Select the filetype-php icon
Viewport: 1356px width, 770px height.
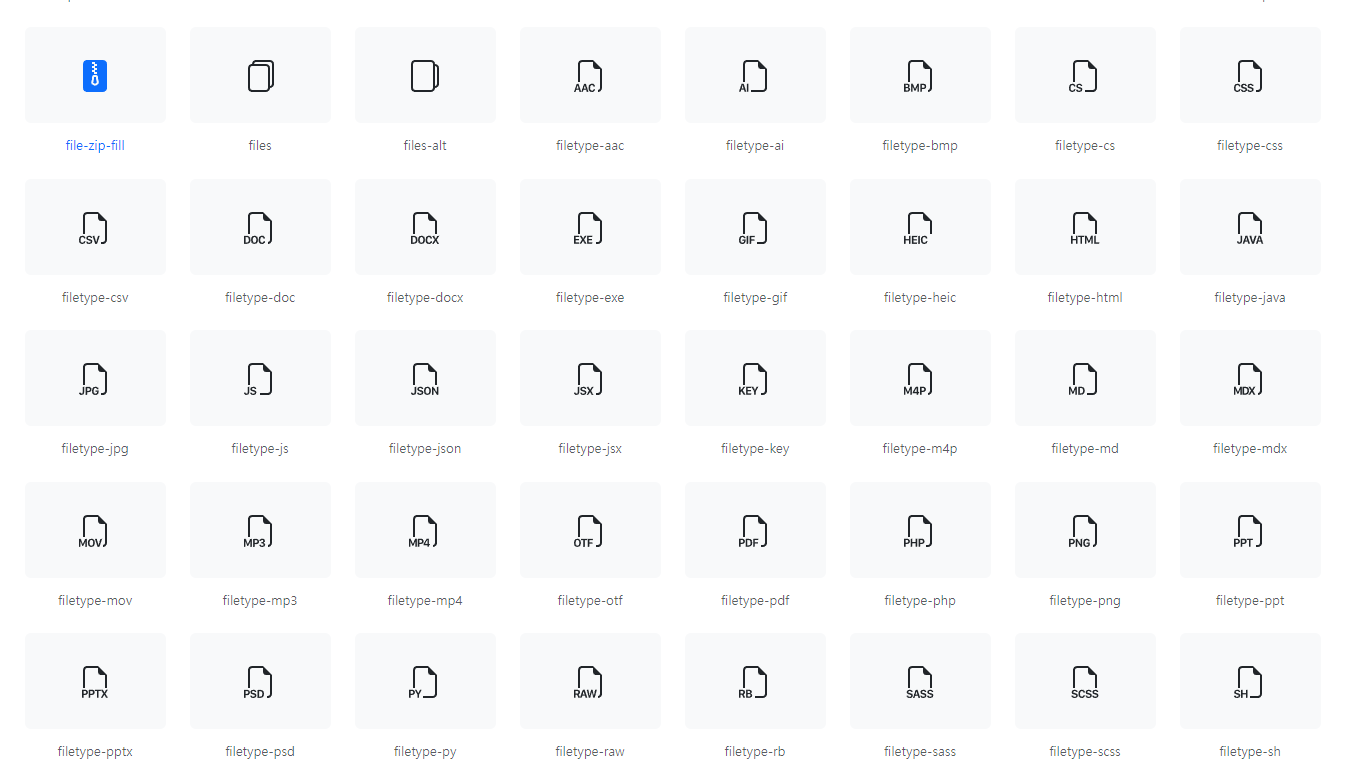point(920,531)
